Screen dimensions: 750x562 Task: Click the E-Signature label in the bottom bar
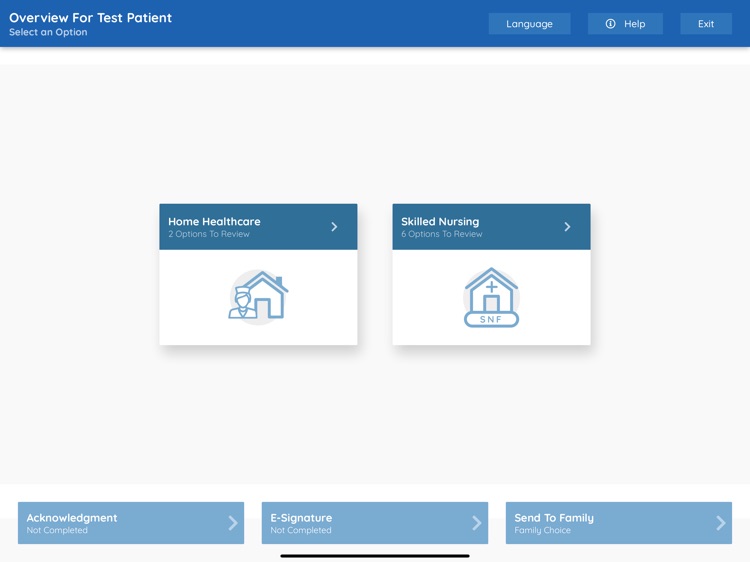coord(301,518)
